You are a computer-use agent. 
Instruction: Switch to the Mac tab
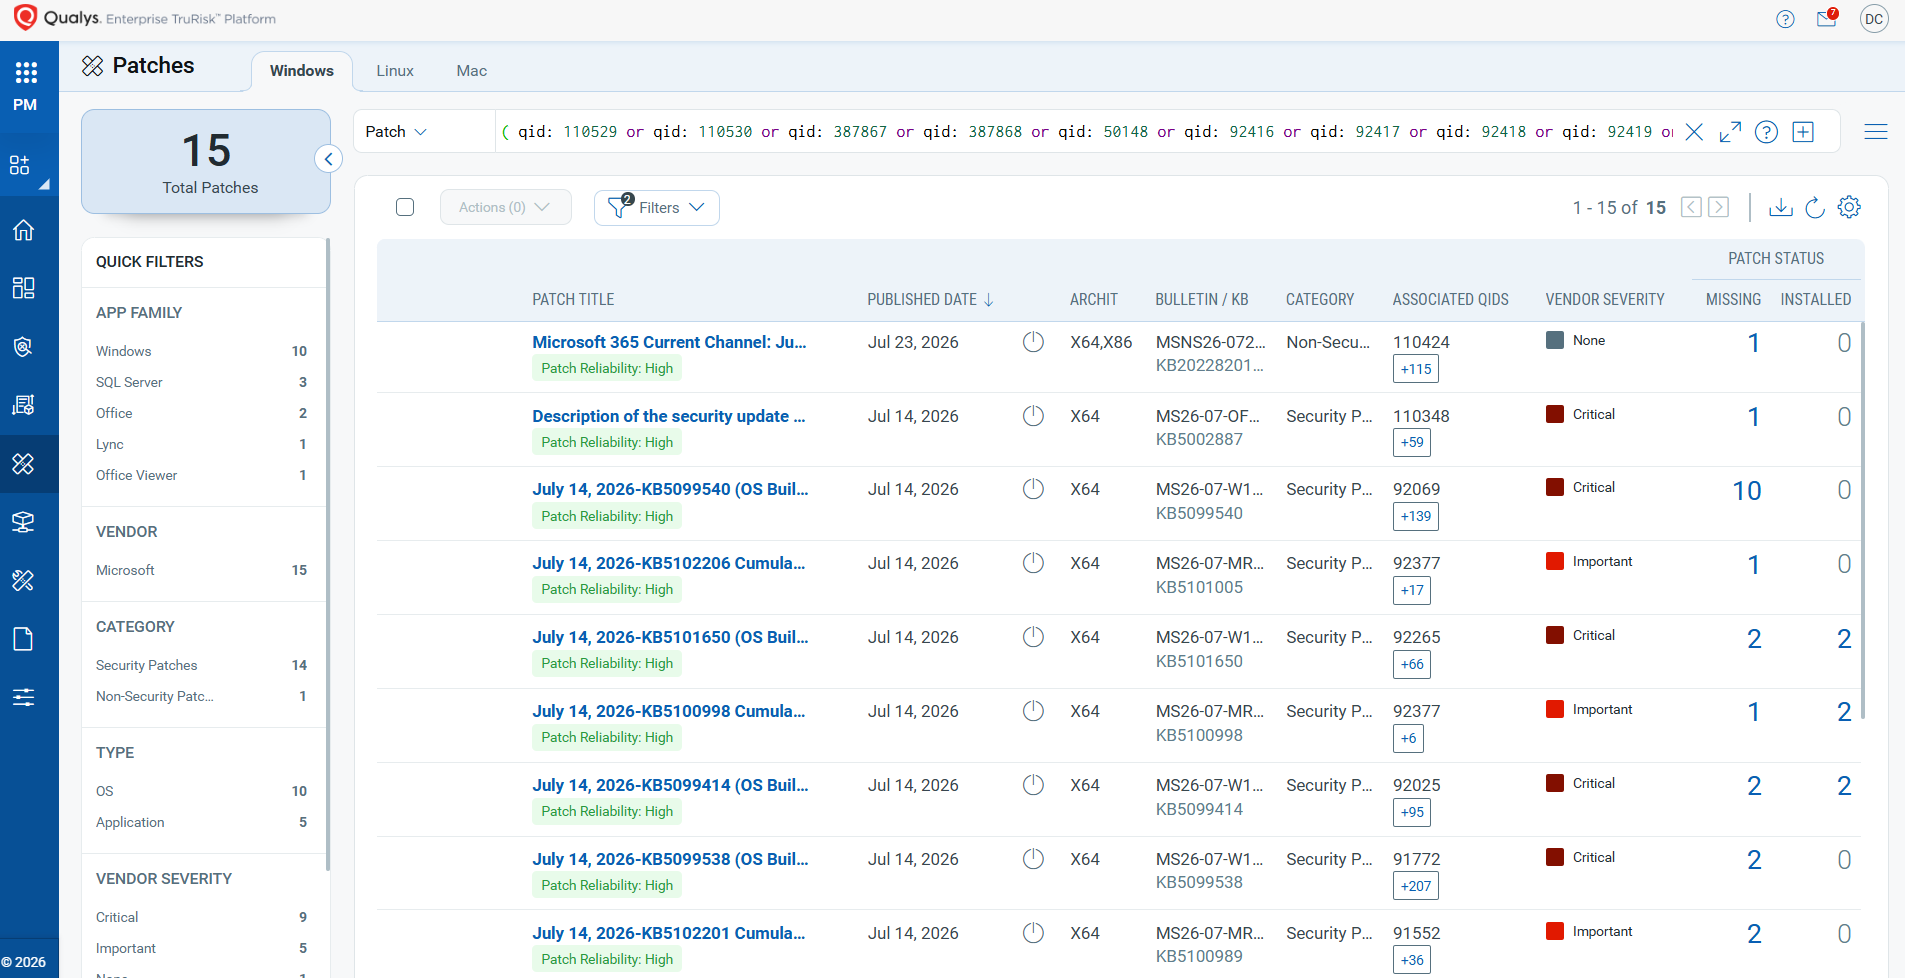tap(472, 71)
